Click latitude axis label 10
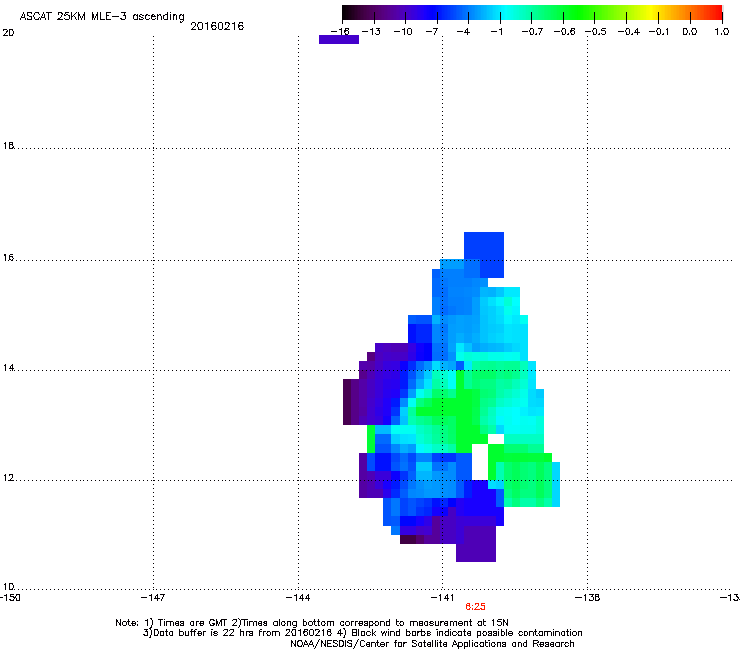The height and width of the screenshot is (650, 740). click(x=8, y=587)
